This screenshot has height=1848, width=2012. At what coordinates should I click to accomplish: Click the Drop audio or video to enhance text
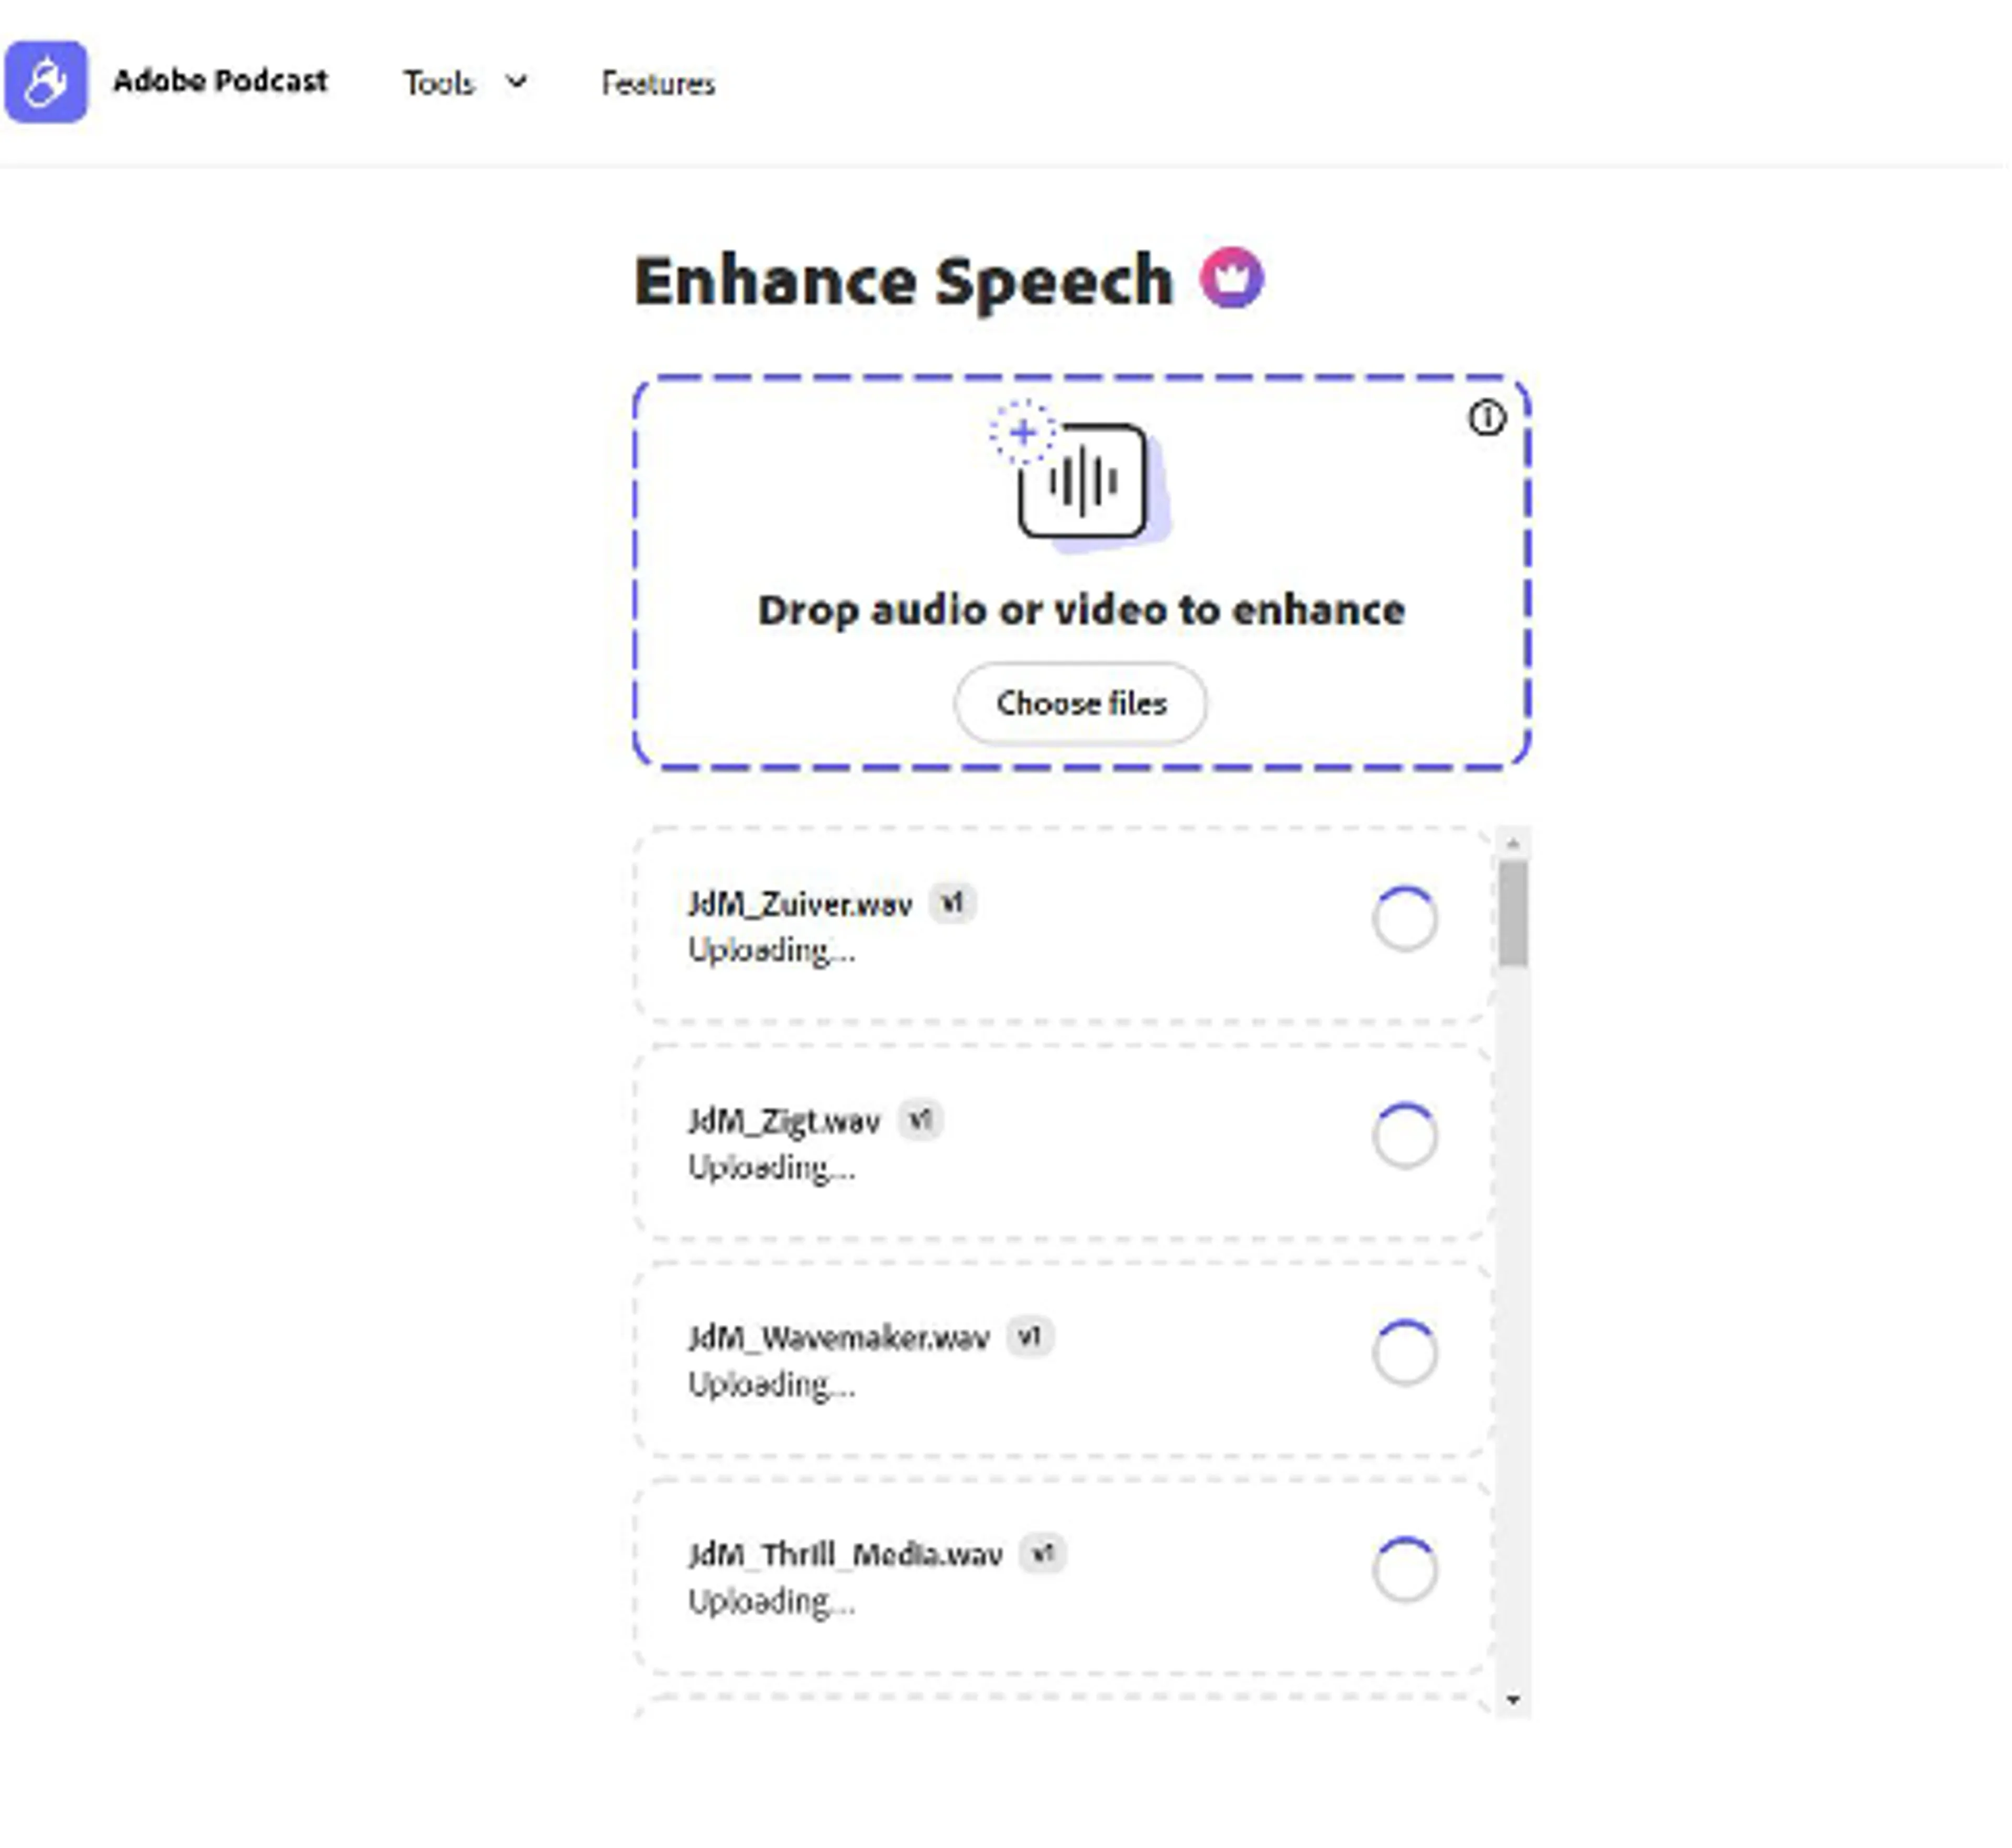1081,610
